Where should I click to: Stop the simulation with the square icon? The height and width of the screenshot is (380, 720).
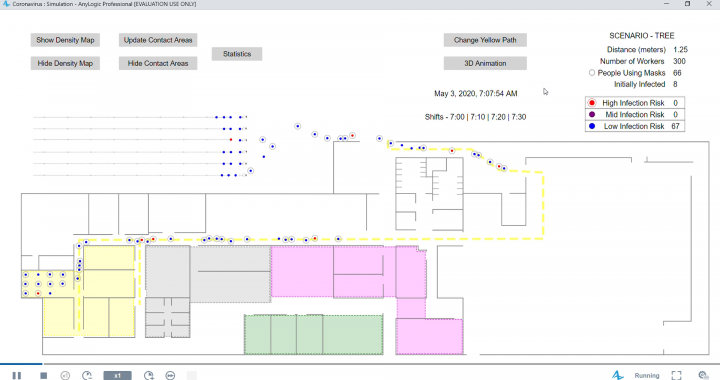[x=44, y=375]
